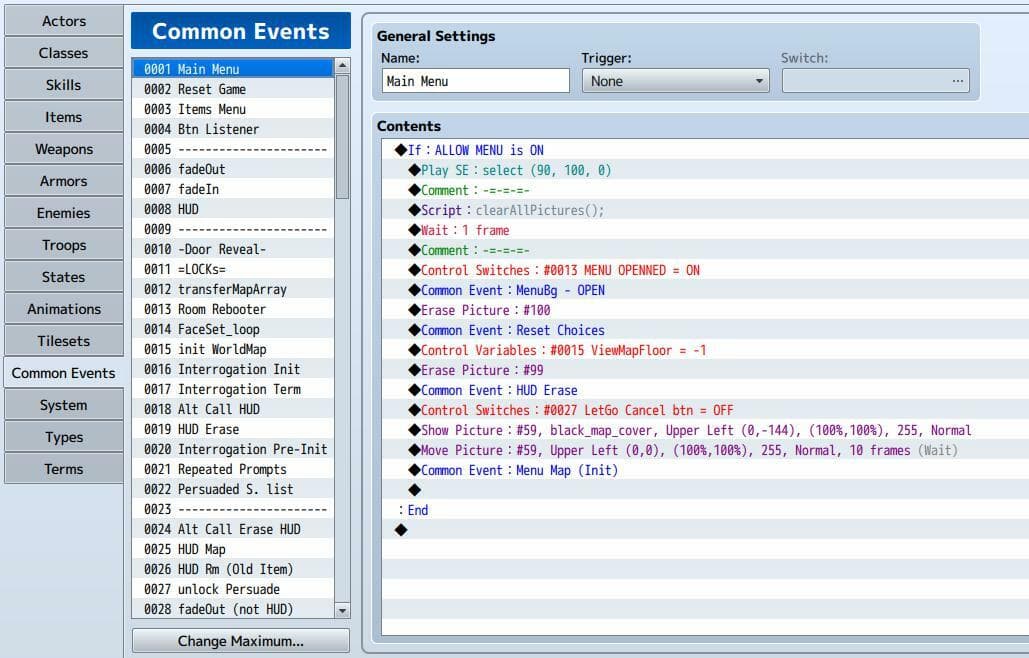Screen dimensions: 1029x658
Task: Click the event list scroll down arrow
Action: [x=342, y=611]
